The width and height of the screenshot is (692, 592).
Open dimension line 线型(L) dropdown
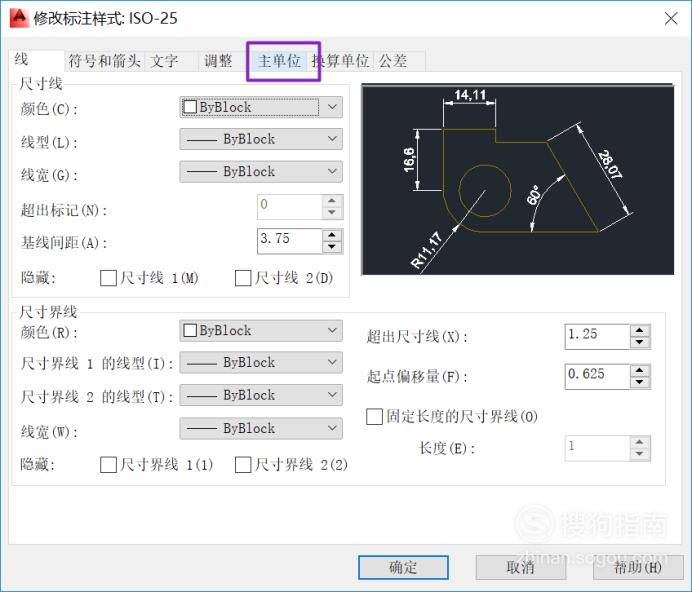pos(261,139)
